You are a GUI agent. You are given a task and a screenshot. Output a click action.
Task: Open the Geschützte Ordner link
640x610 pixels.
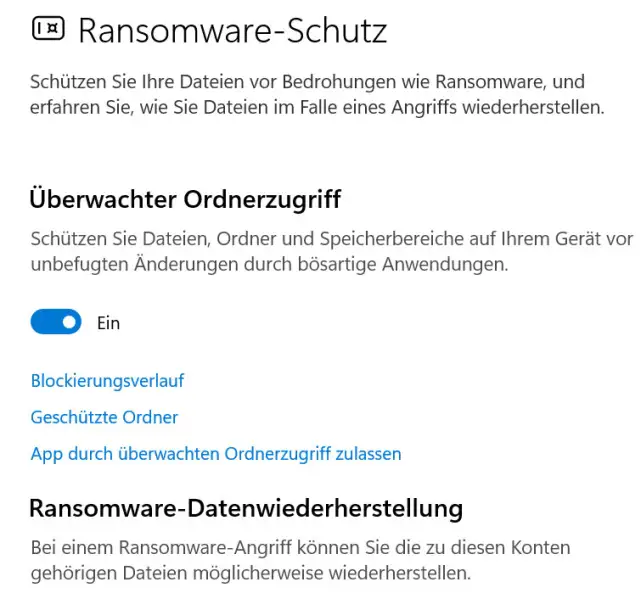(104, 417)
